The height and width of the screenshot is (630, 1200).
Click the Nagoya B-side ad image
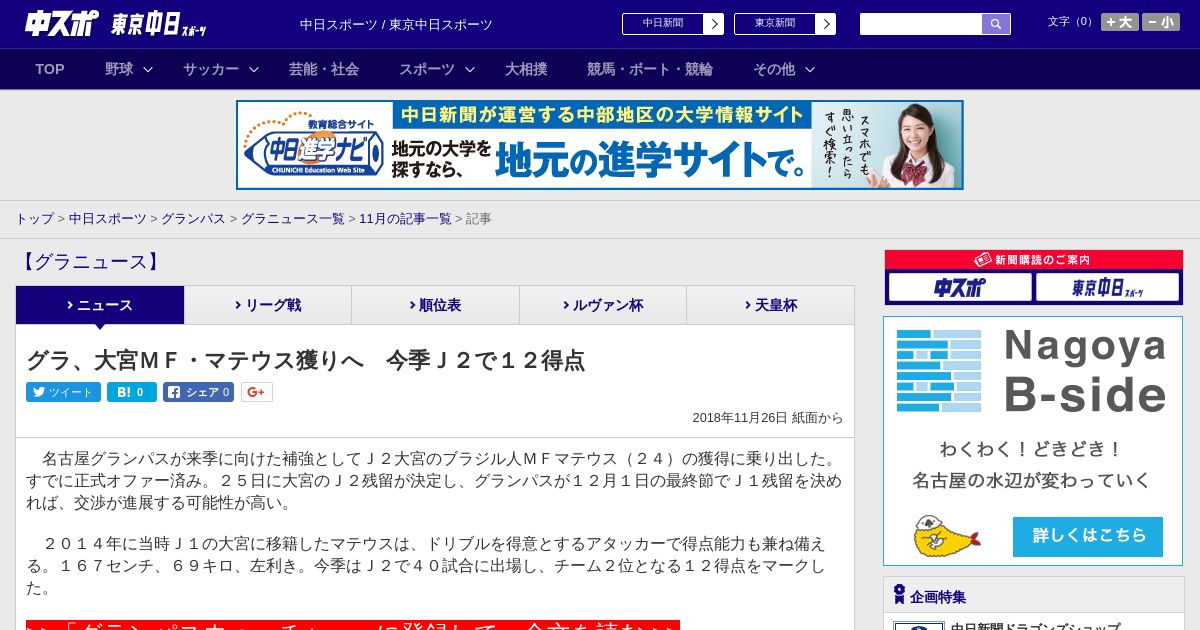1033,441
